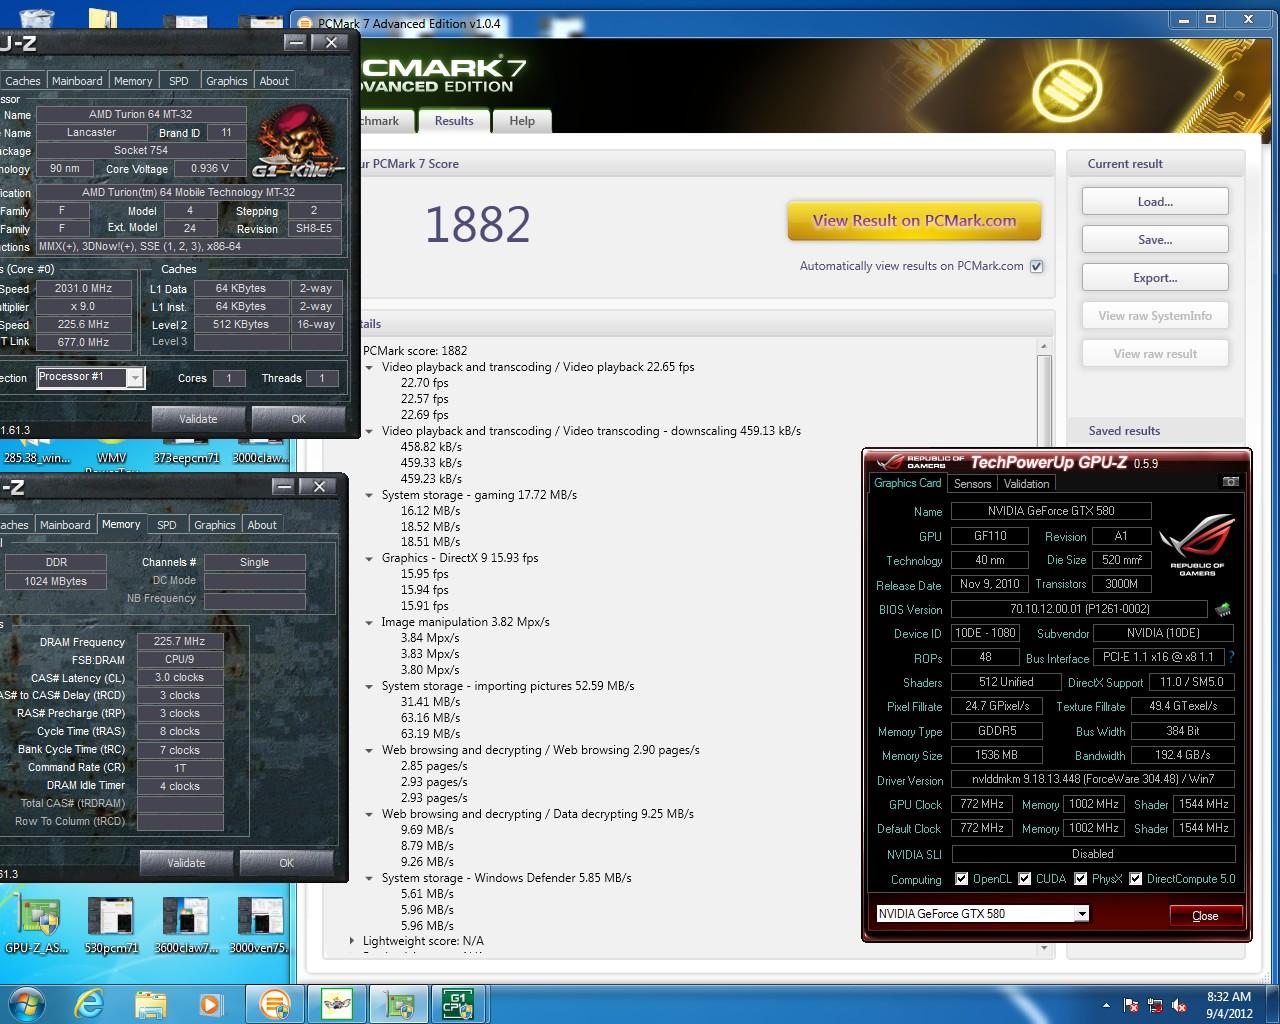Collapse Data decrypting 9.25 MB/s node
Image resolution: width=1280 pixels, height=1024 pixels.
coord(369,814)
